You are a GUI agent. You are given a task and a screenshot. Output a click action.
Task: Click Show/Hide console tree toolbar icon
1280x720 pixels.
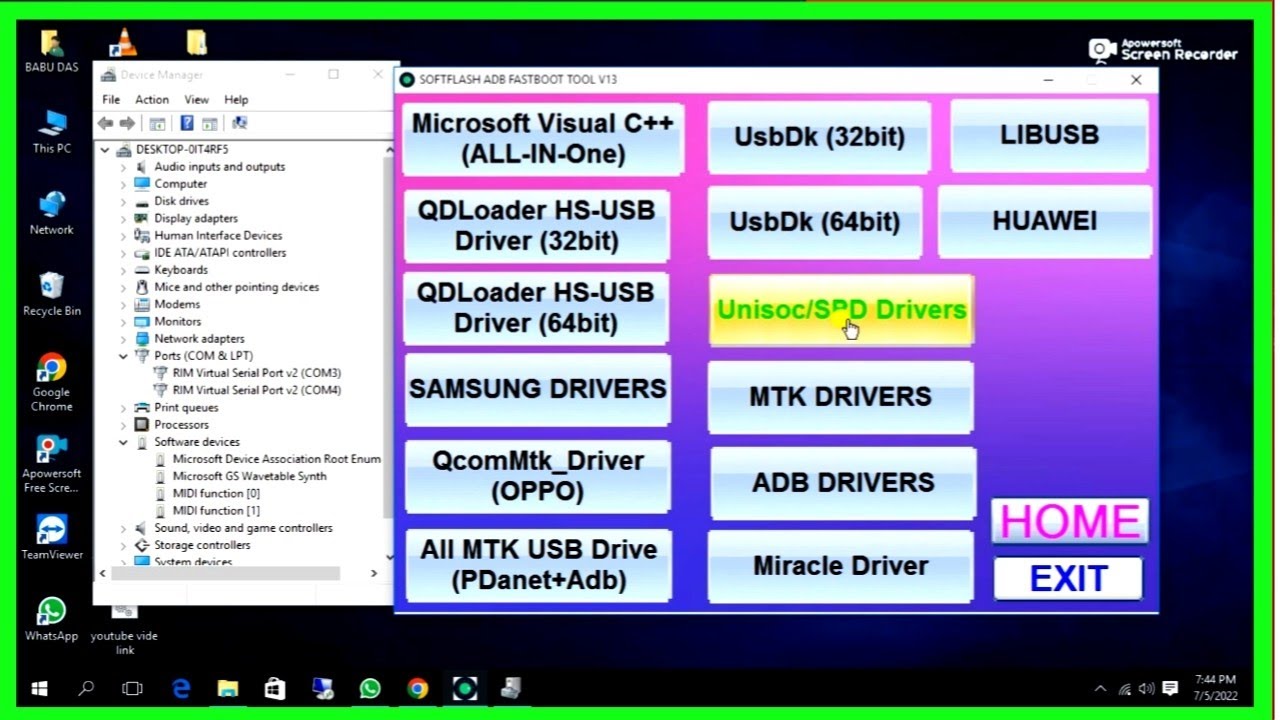click(x=157, y=123)
